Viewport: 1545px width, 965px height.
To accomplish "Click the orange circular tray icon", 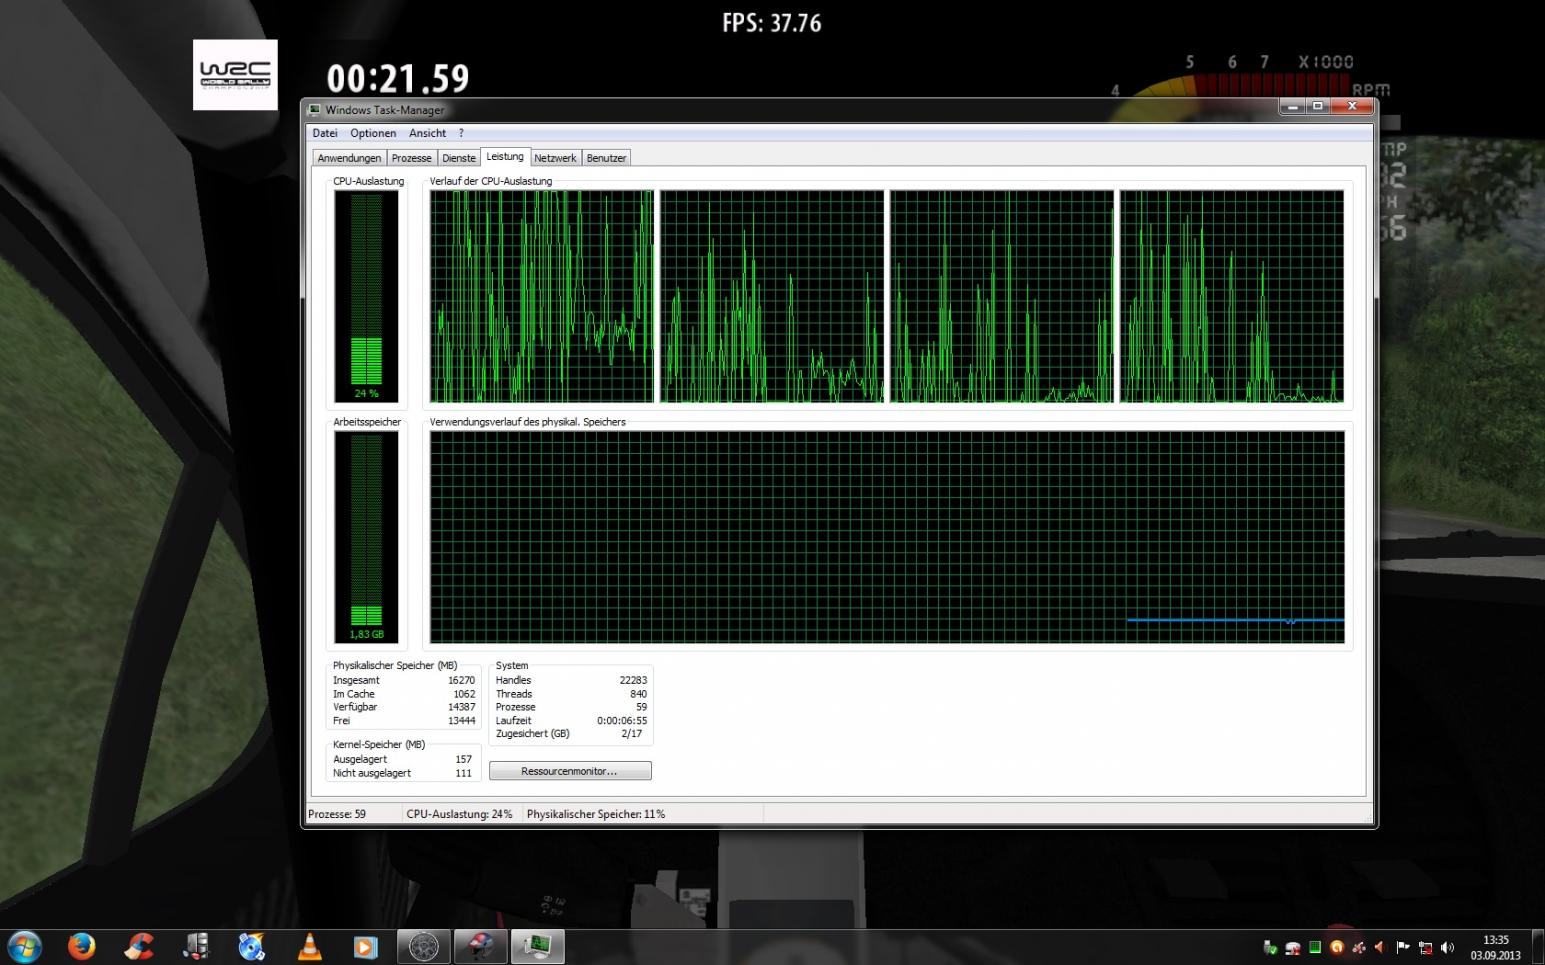I will 1337,947.
